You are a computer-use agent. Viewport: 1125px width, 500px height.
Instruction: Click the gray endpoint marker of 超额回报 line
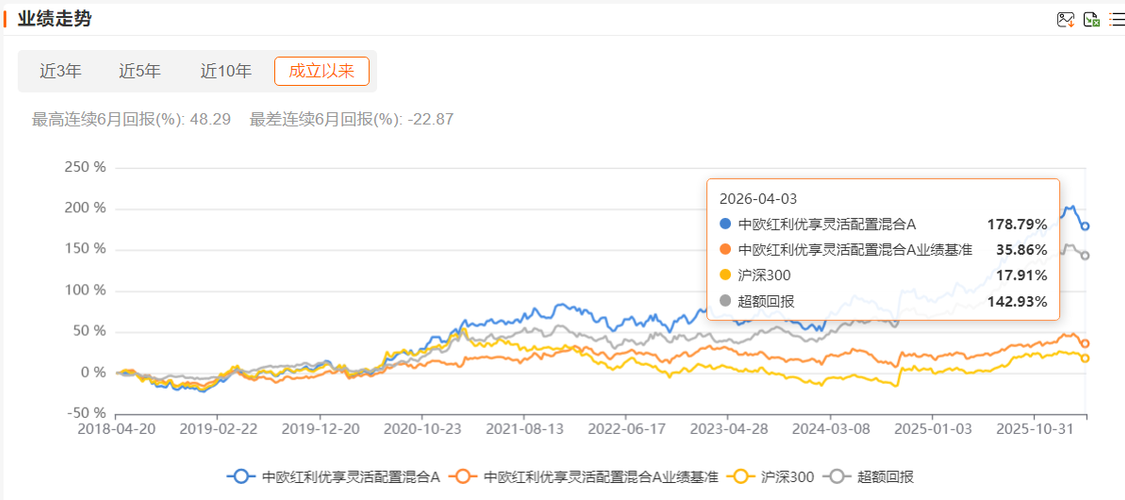point(1086,255)
